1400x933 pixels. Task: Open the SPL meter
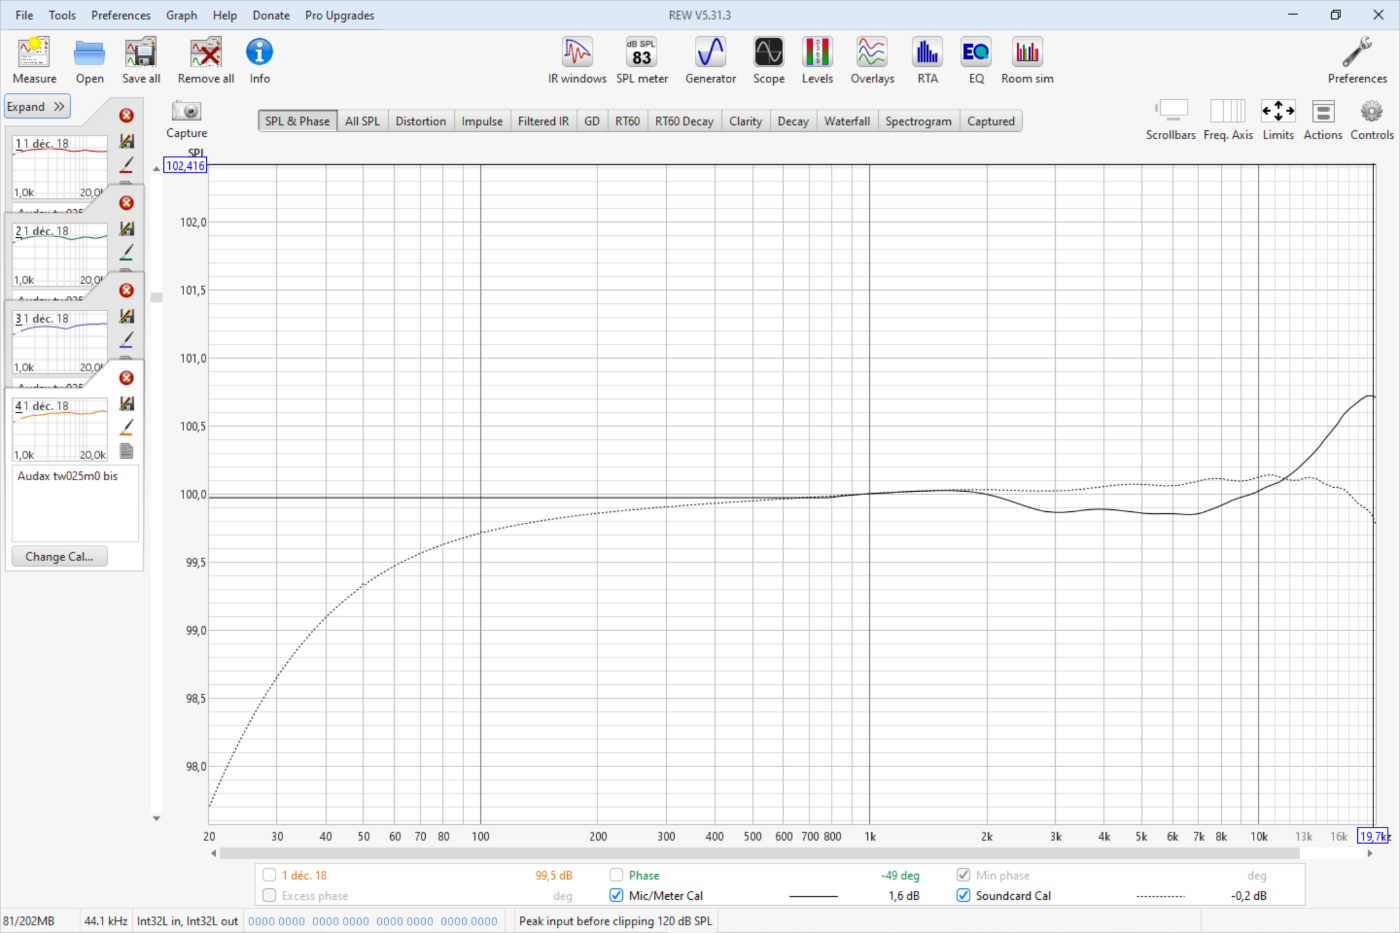(642, 60)
